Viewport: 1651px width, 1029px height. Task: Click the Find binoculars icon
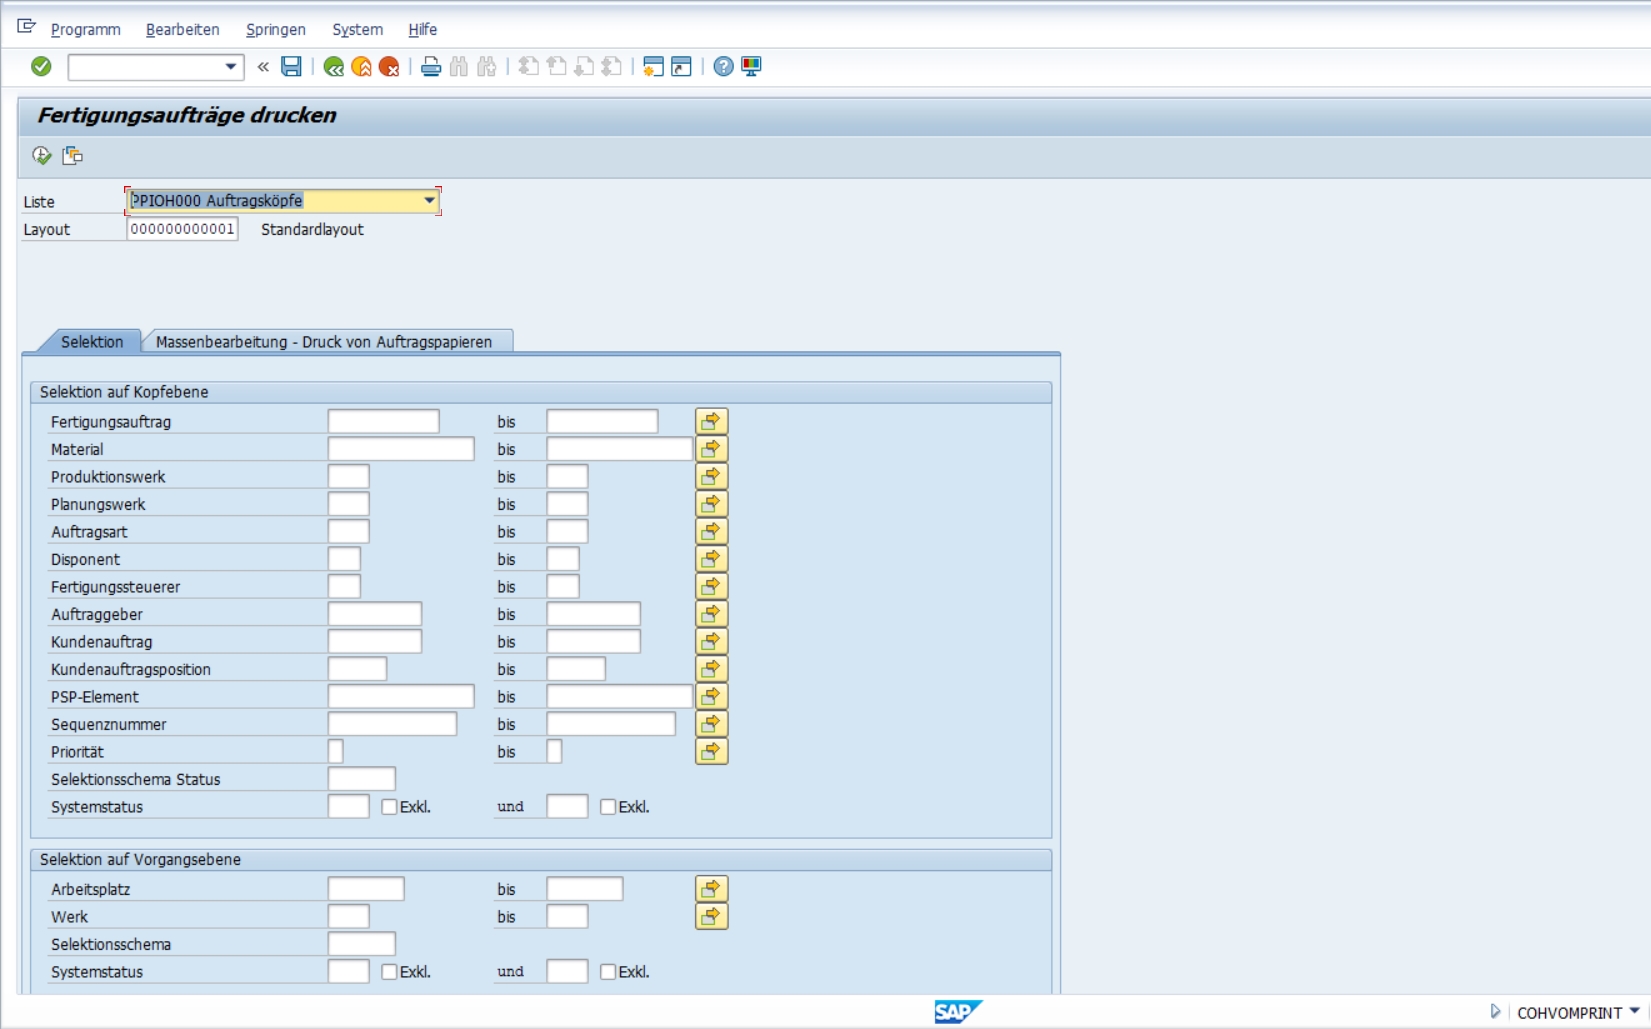click(459, 66)
